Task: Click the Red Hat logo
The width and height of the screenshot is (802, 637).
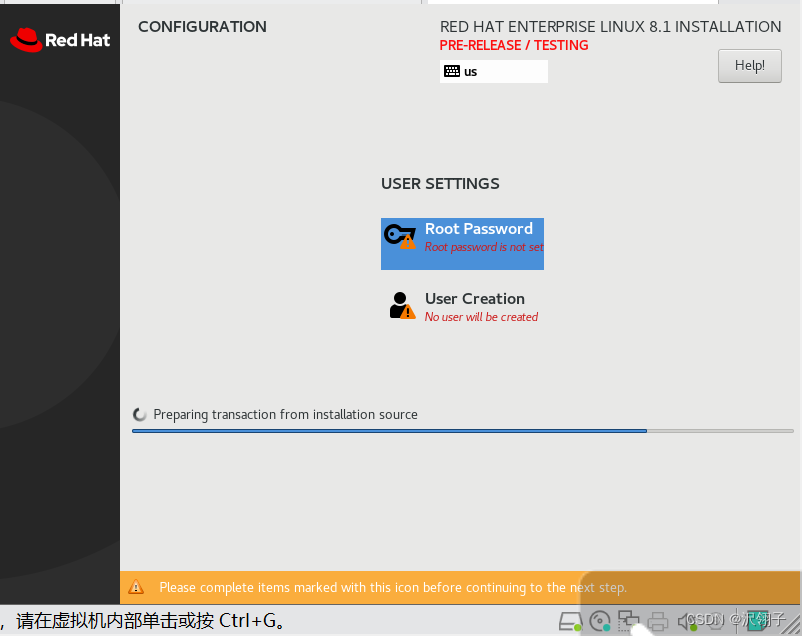Action: click(60, 40)
